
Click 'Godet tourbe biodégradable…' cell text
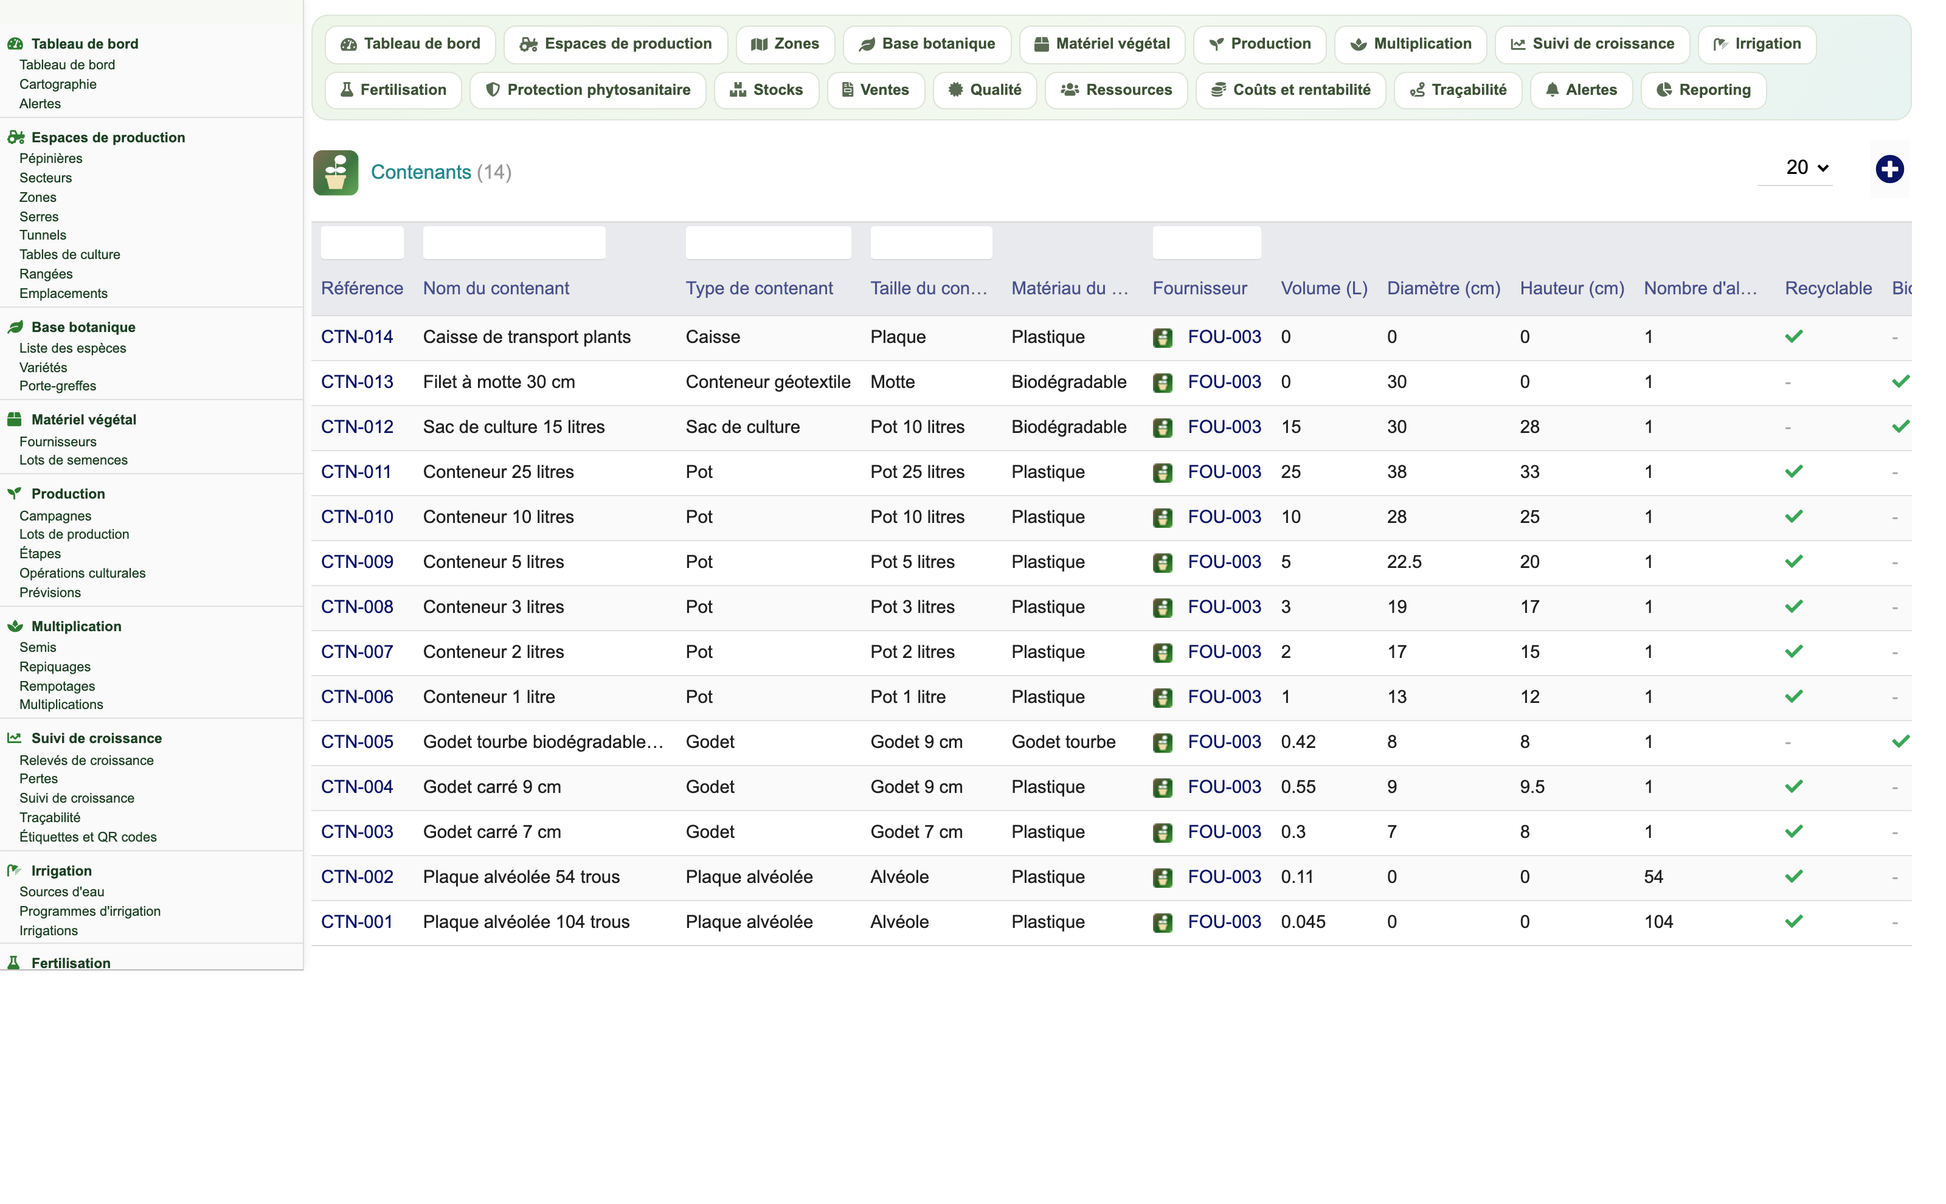(543, 742)
